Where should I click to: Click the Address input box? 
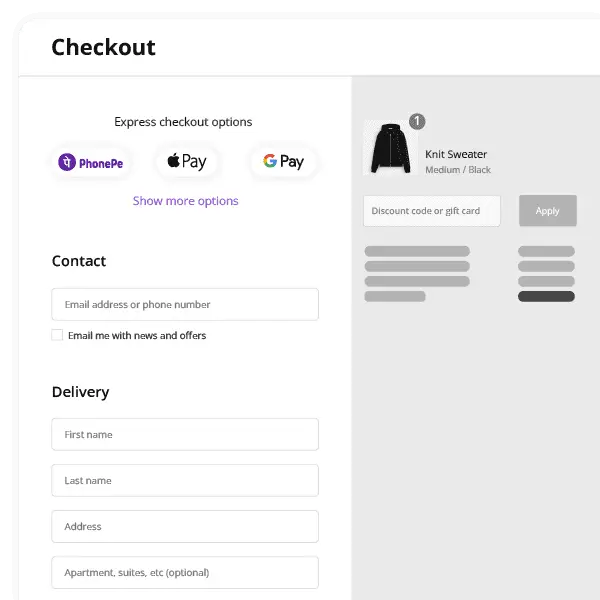coord(185,527)
